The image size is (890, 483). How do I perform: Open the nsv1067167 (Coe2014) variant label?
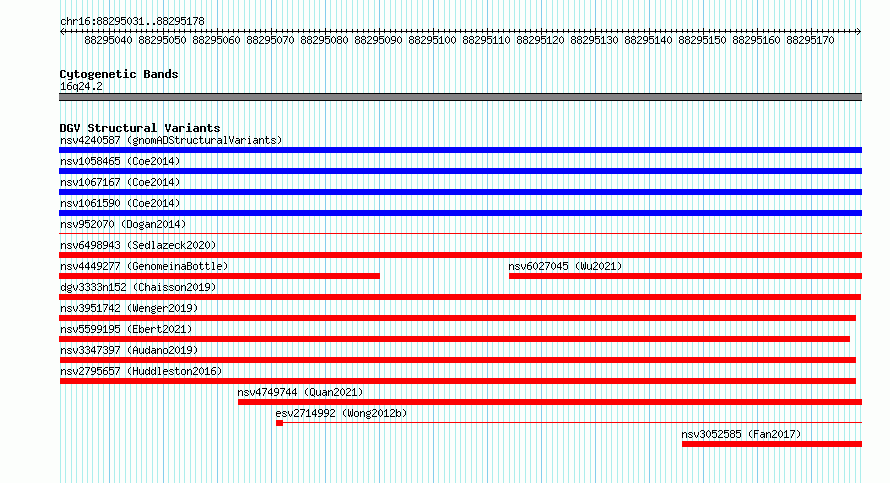pos(120,182)
